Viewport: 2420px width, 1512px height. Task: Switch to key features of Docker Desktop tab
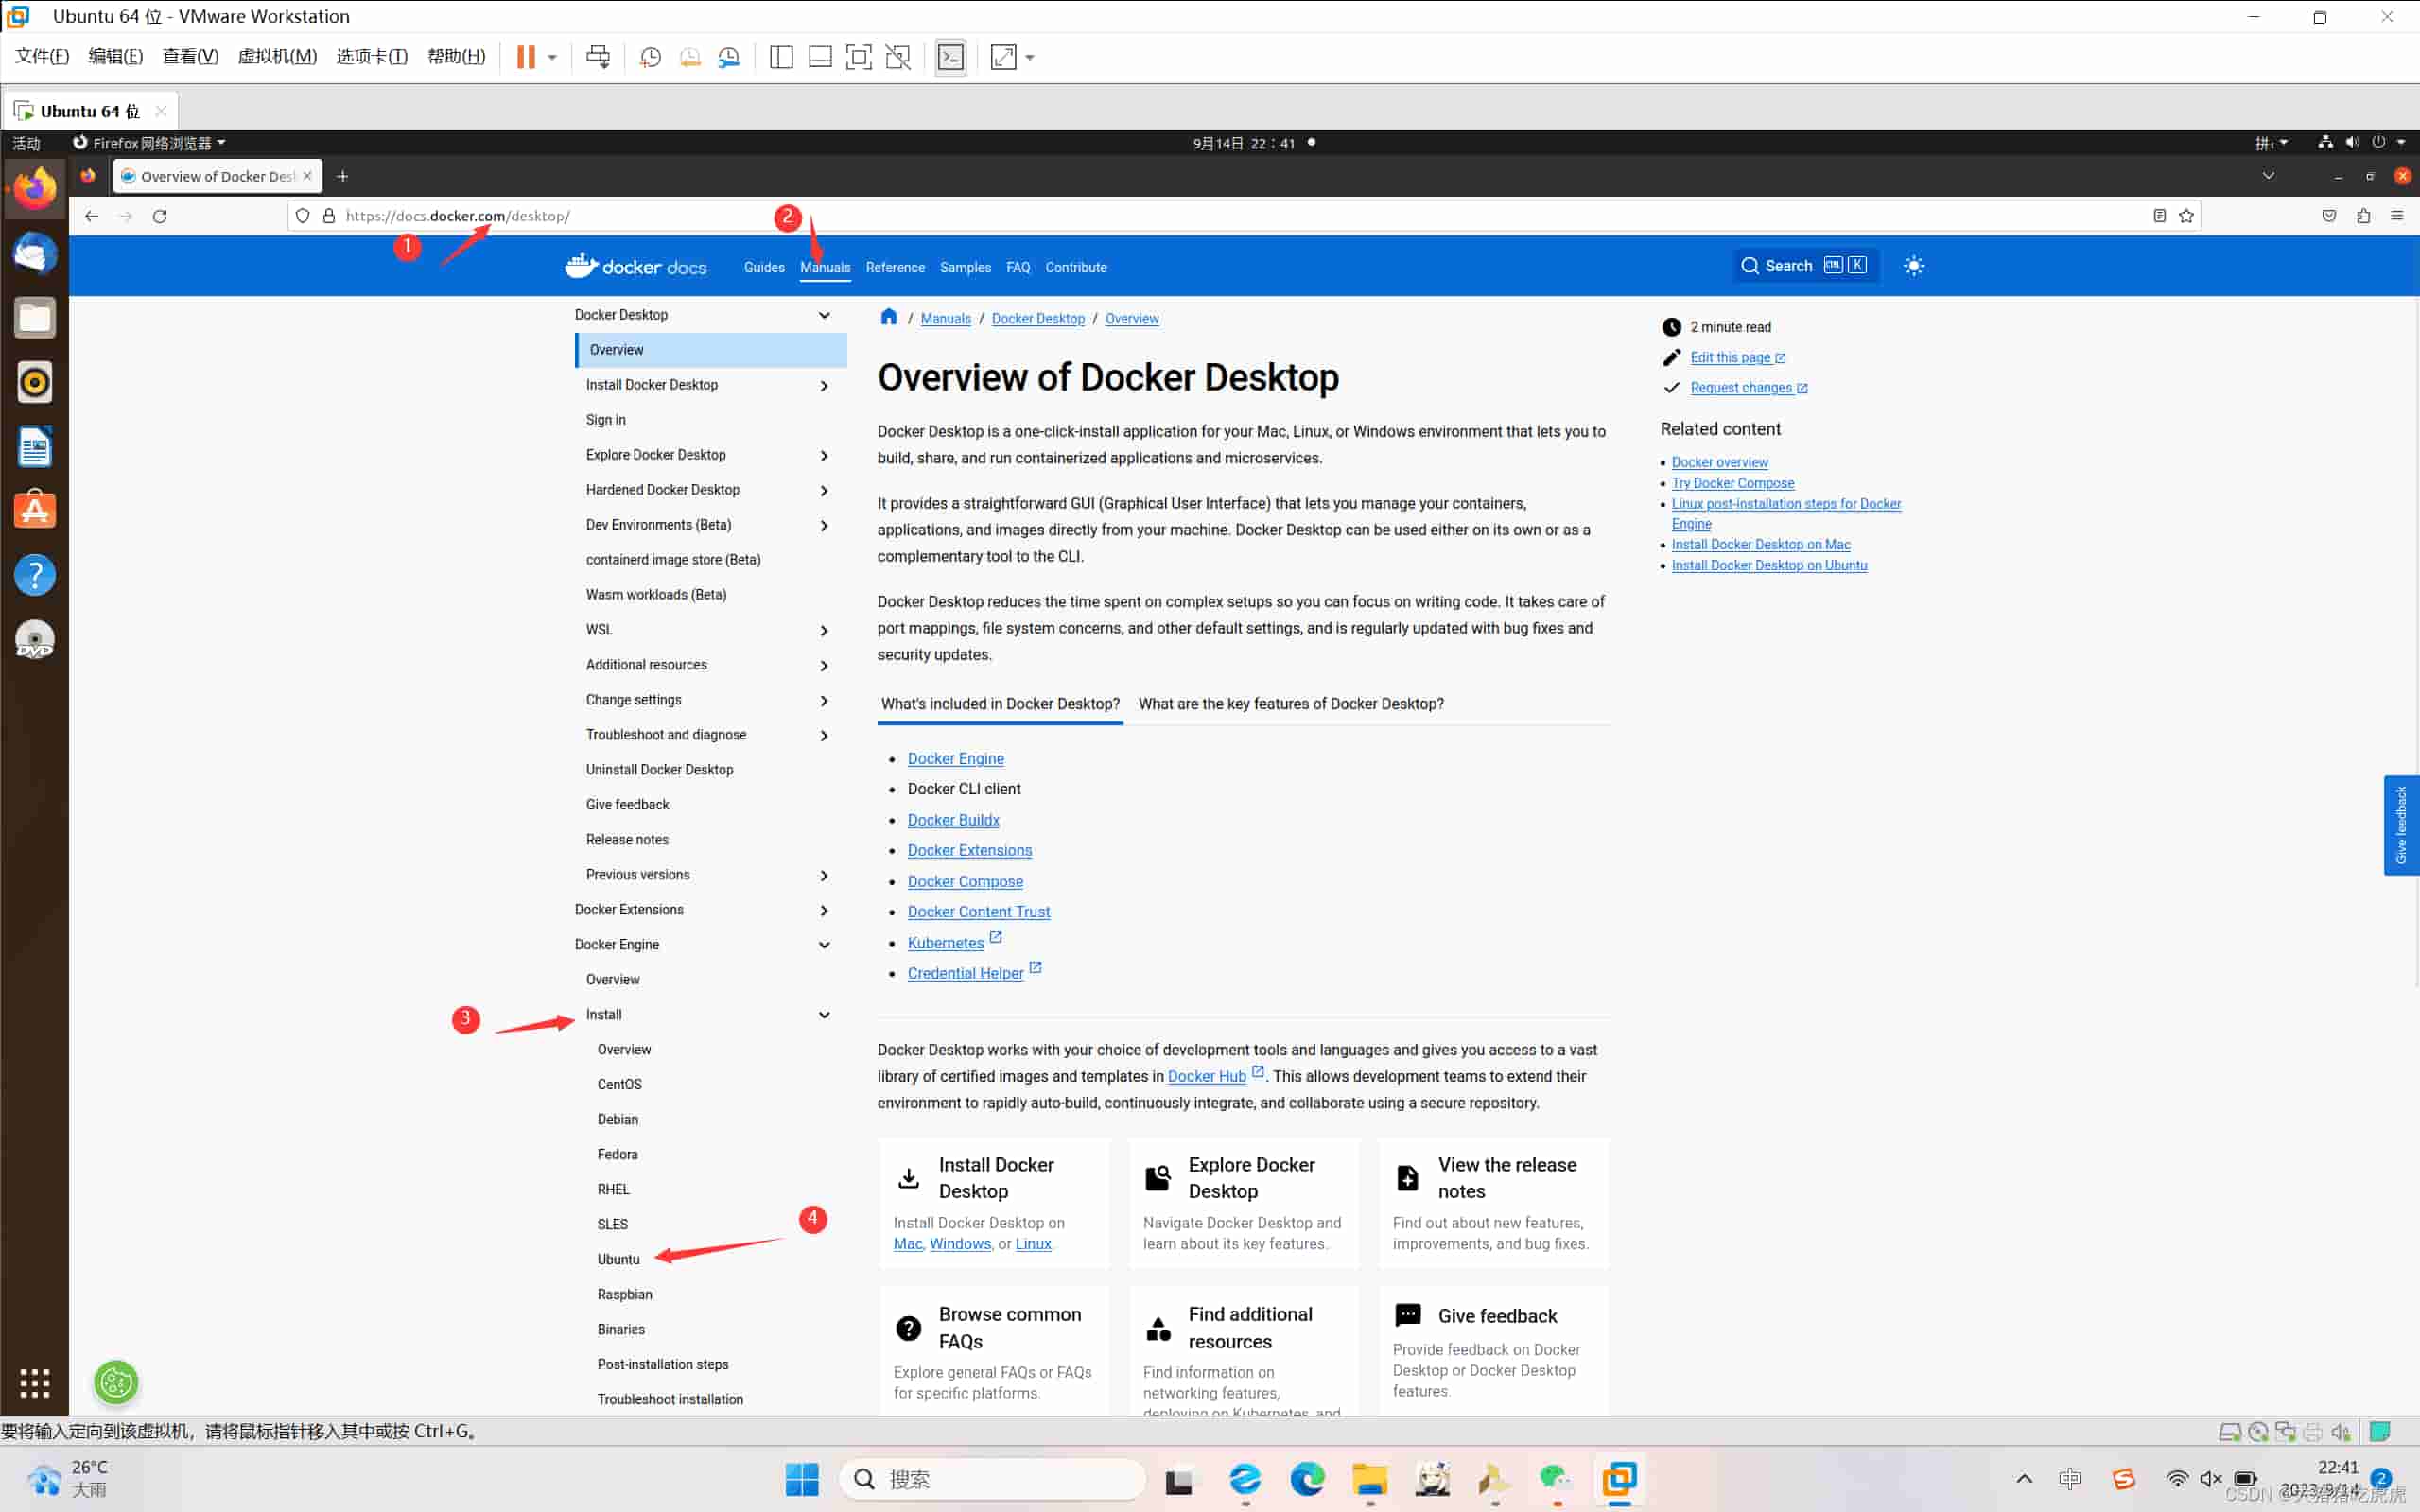tap(1290, 703)
